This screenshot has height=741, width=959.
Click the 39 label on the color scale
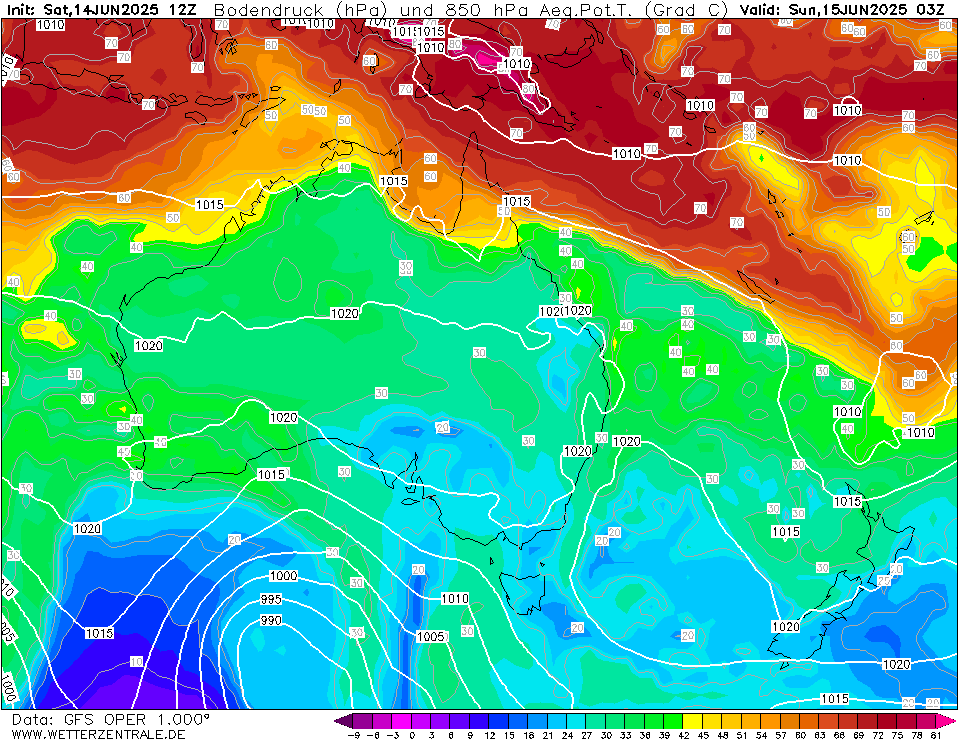point(665,735)
